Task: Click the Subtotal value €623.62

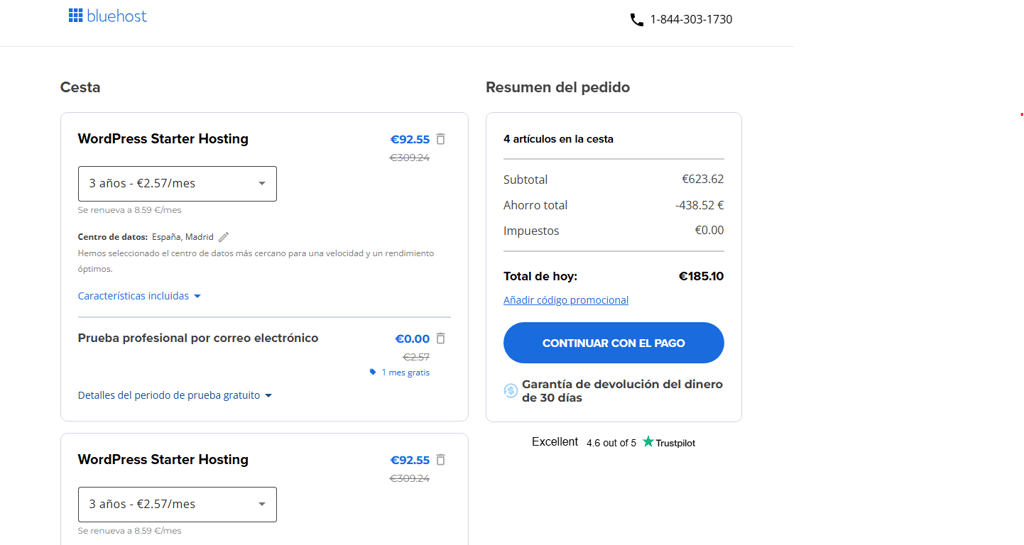Action: coord(703,179)
